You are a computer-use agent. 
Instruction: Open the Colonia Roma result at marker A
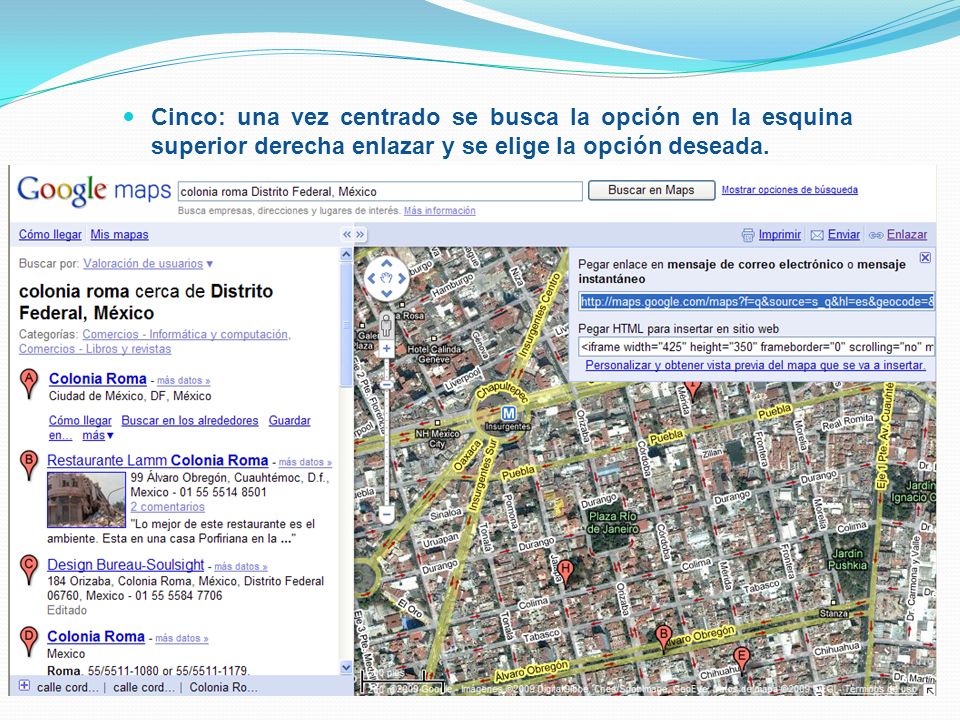[98, 379]
